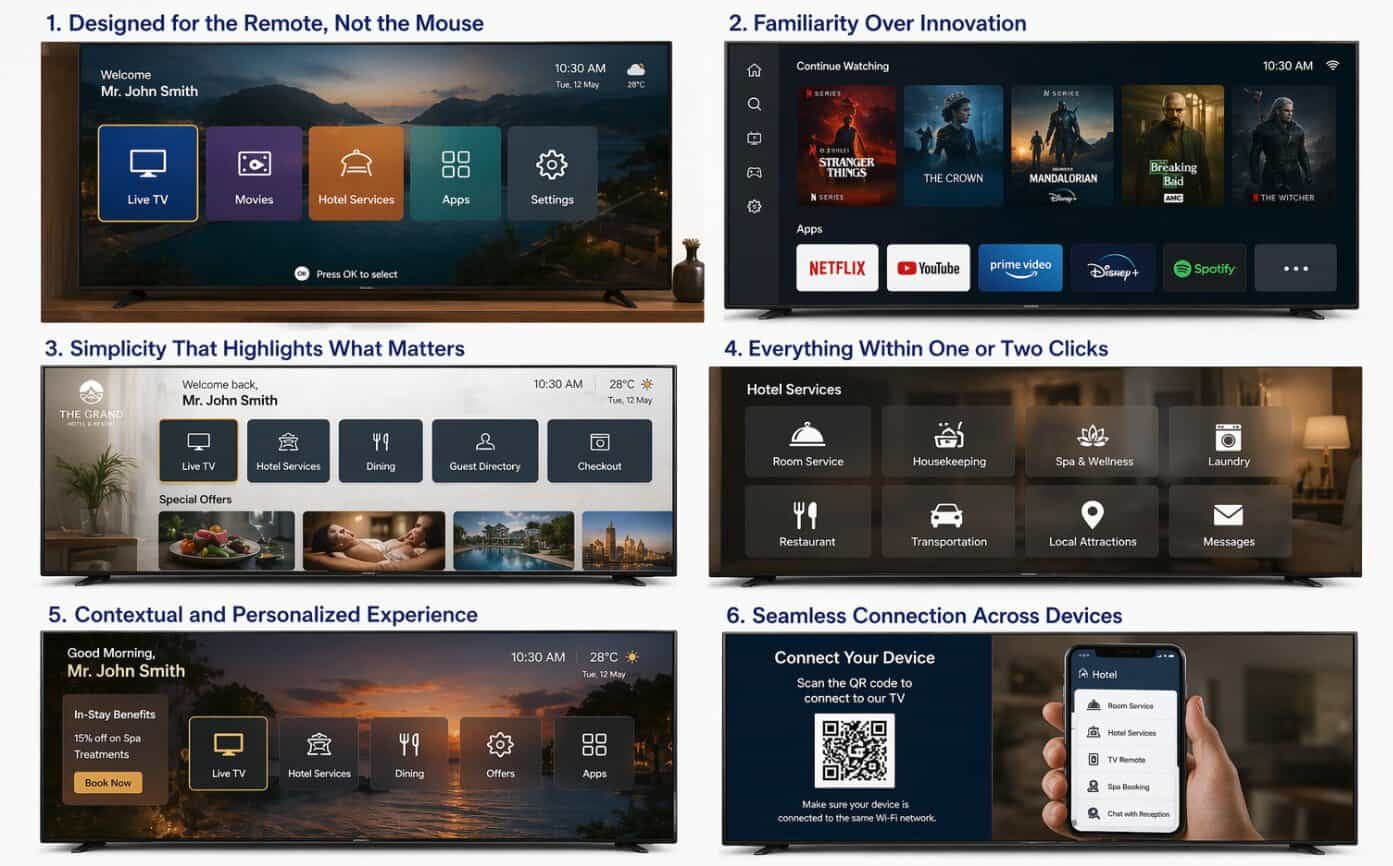Click the '15% off on Spa Treatments' text

pos(107,746)
